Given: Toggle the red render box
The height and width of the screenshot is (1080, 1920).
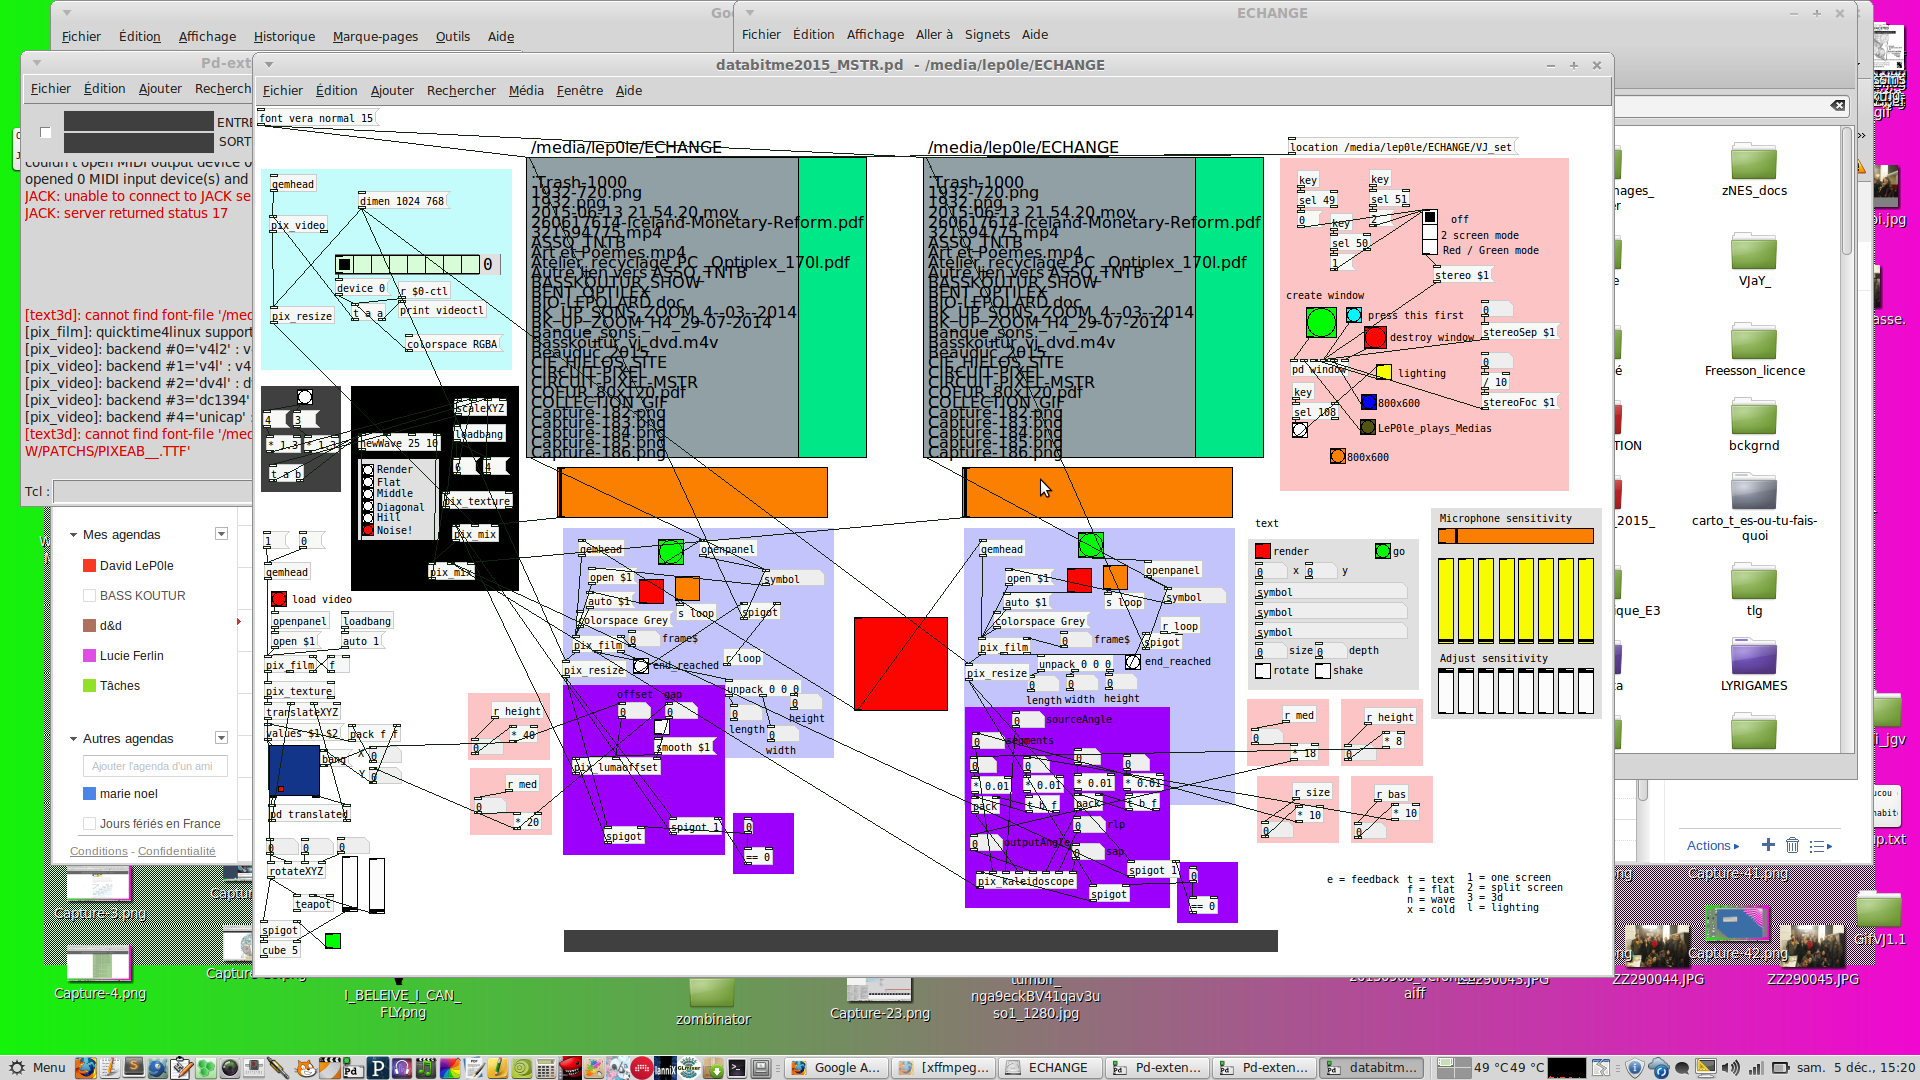Looking at the screenshot, I should tap(1263, 551).
